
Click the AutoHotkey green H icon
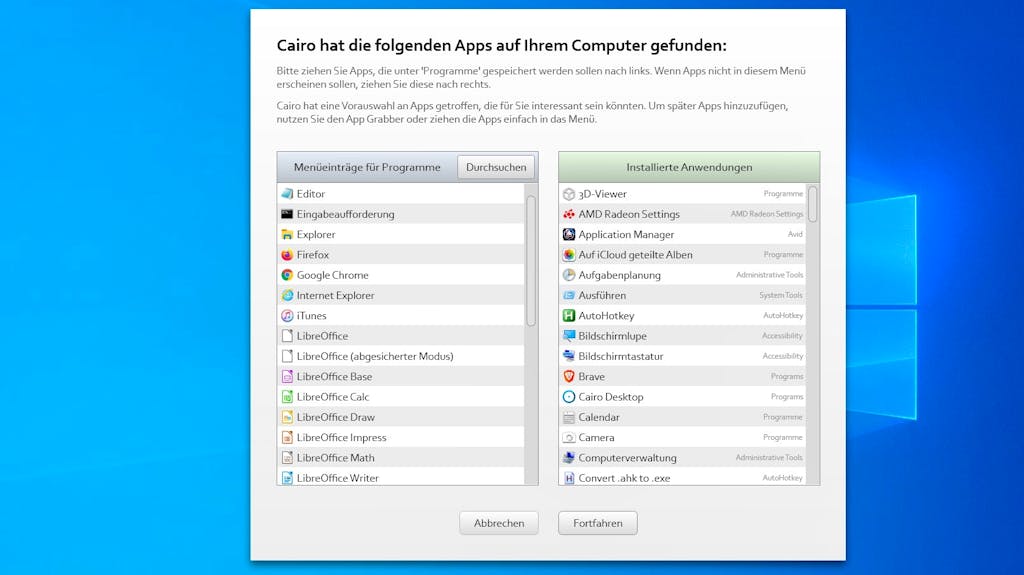coord(569,316)
